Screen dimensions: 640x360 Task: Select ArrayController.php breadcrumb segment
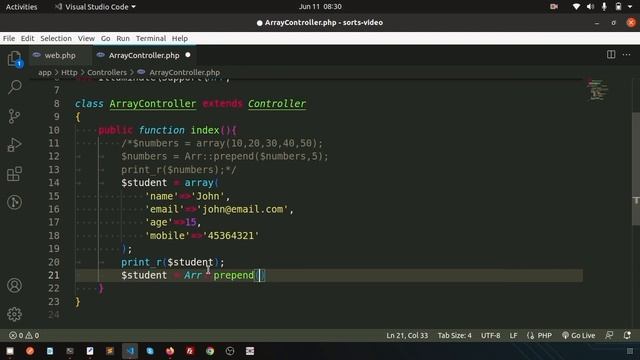tap(184, 72)
